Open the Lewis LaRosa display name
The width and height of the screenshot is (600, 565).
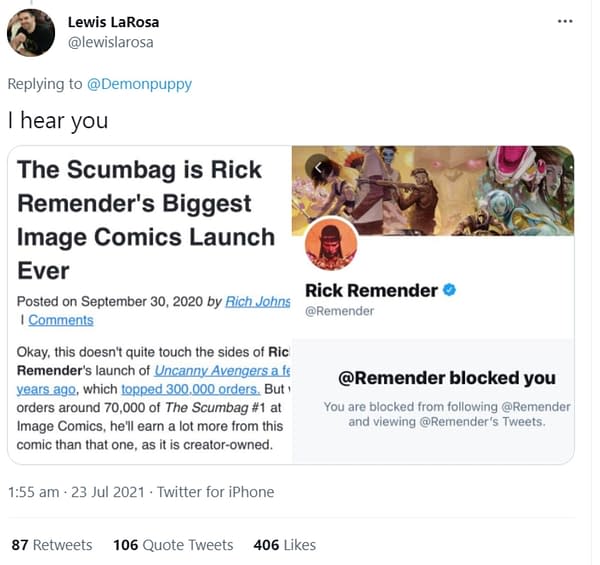point(113,22)
